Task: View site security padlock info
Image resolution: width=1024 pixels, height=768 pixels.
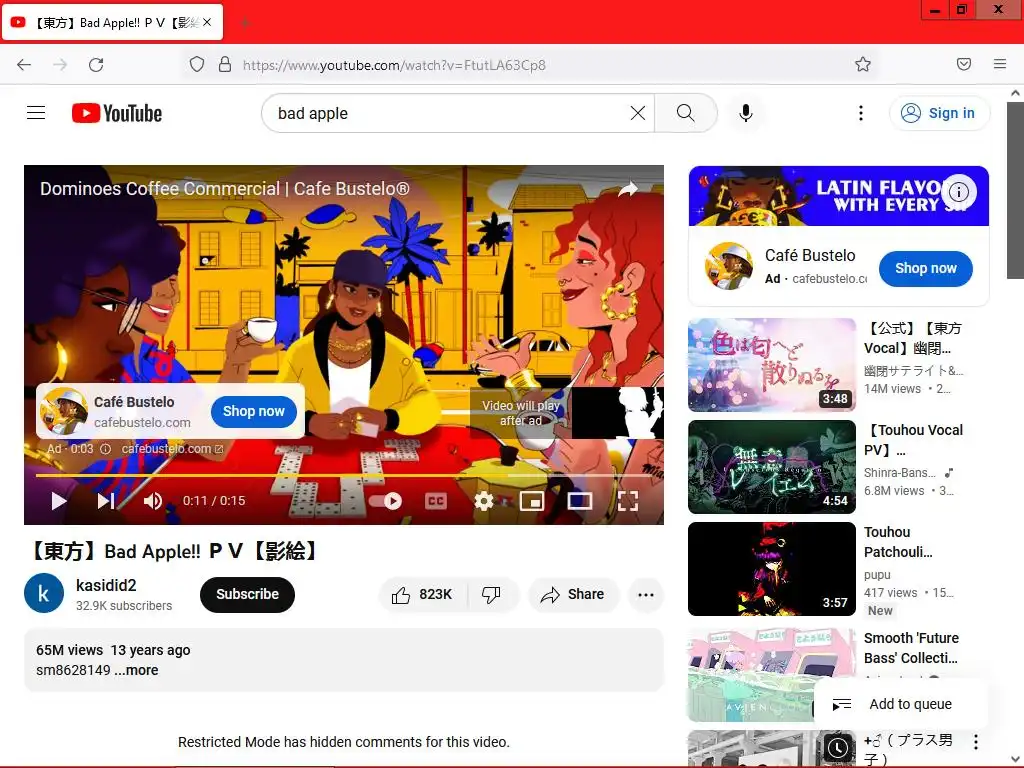Action: point(225,64)
